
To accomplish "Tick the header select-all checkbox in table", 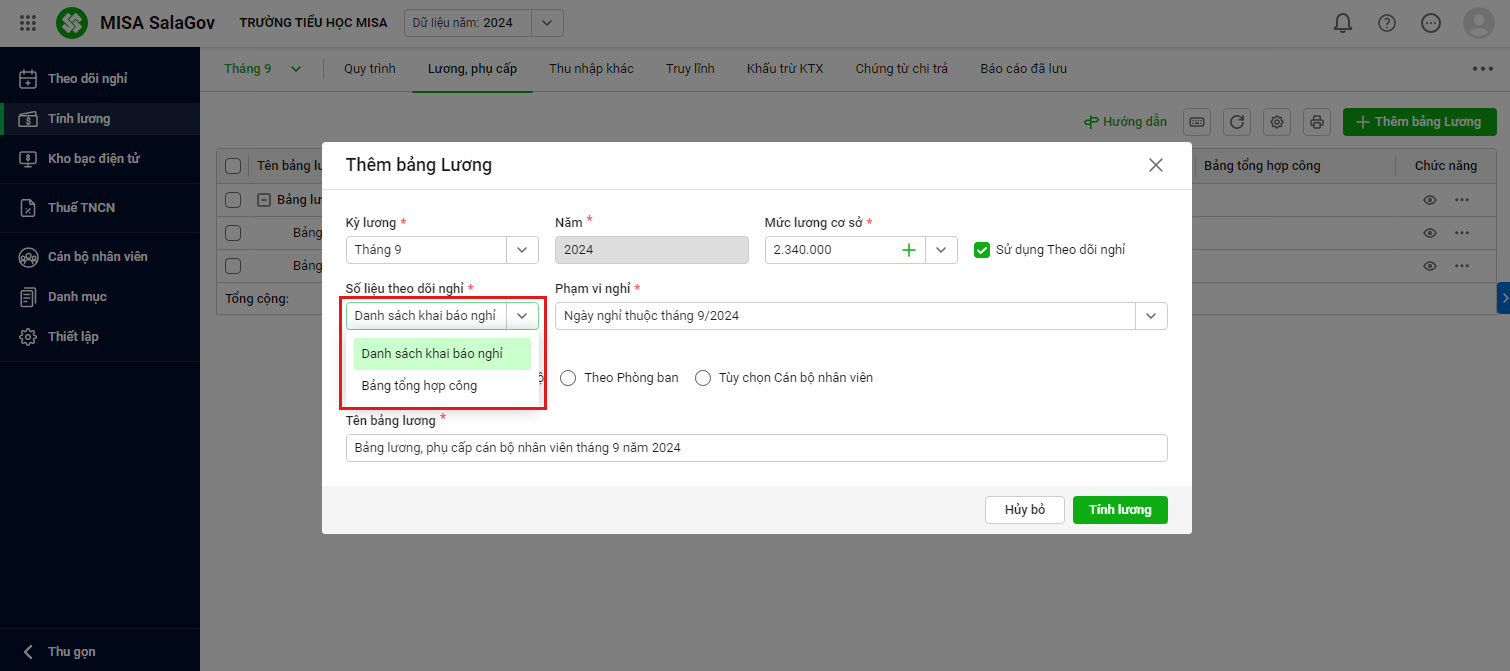I will (x=233, y=166).
